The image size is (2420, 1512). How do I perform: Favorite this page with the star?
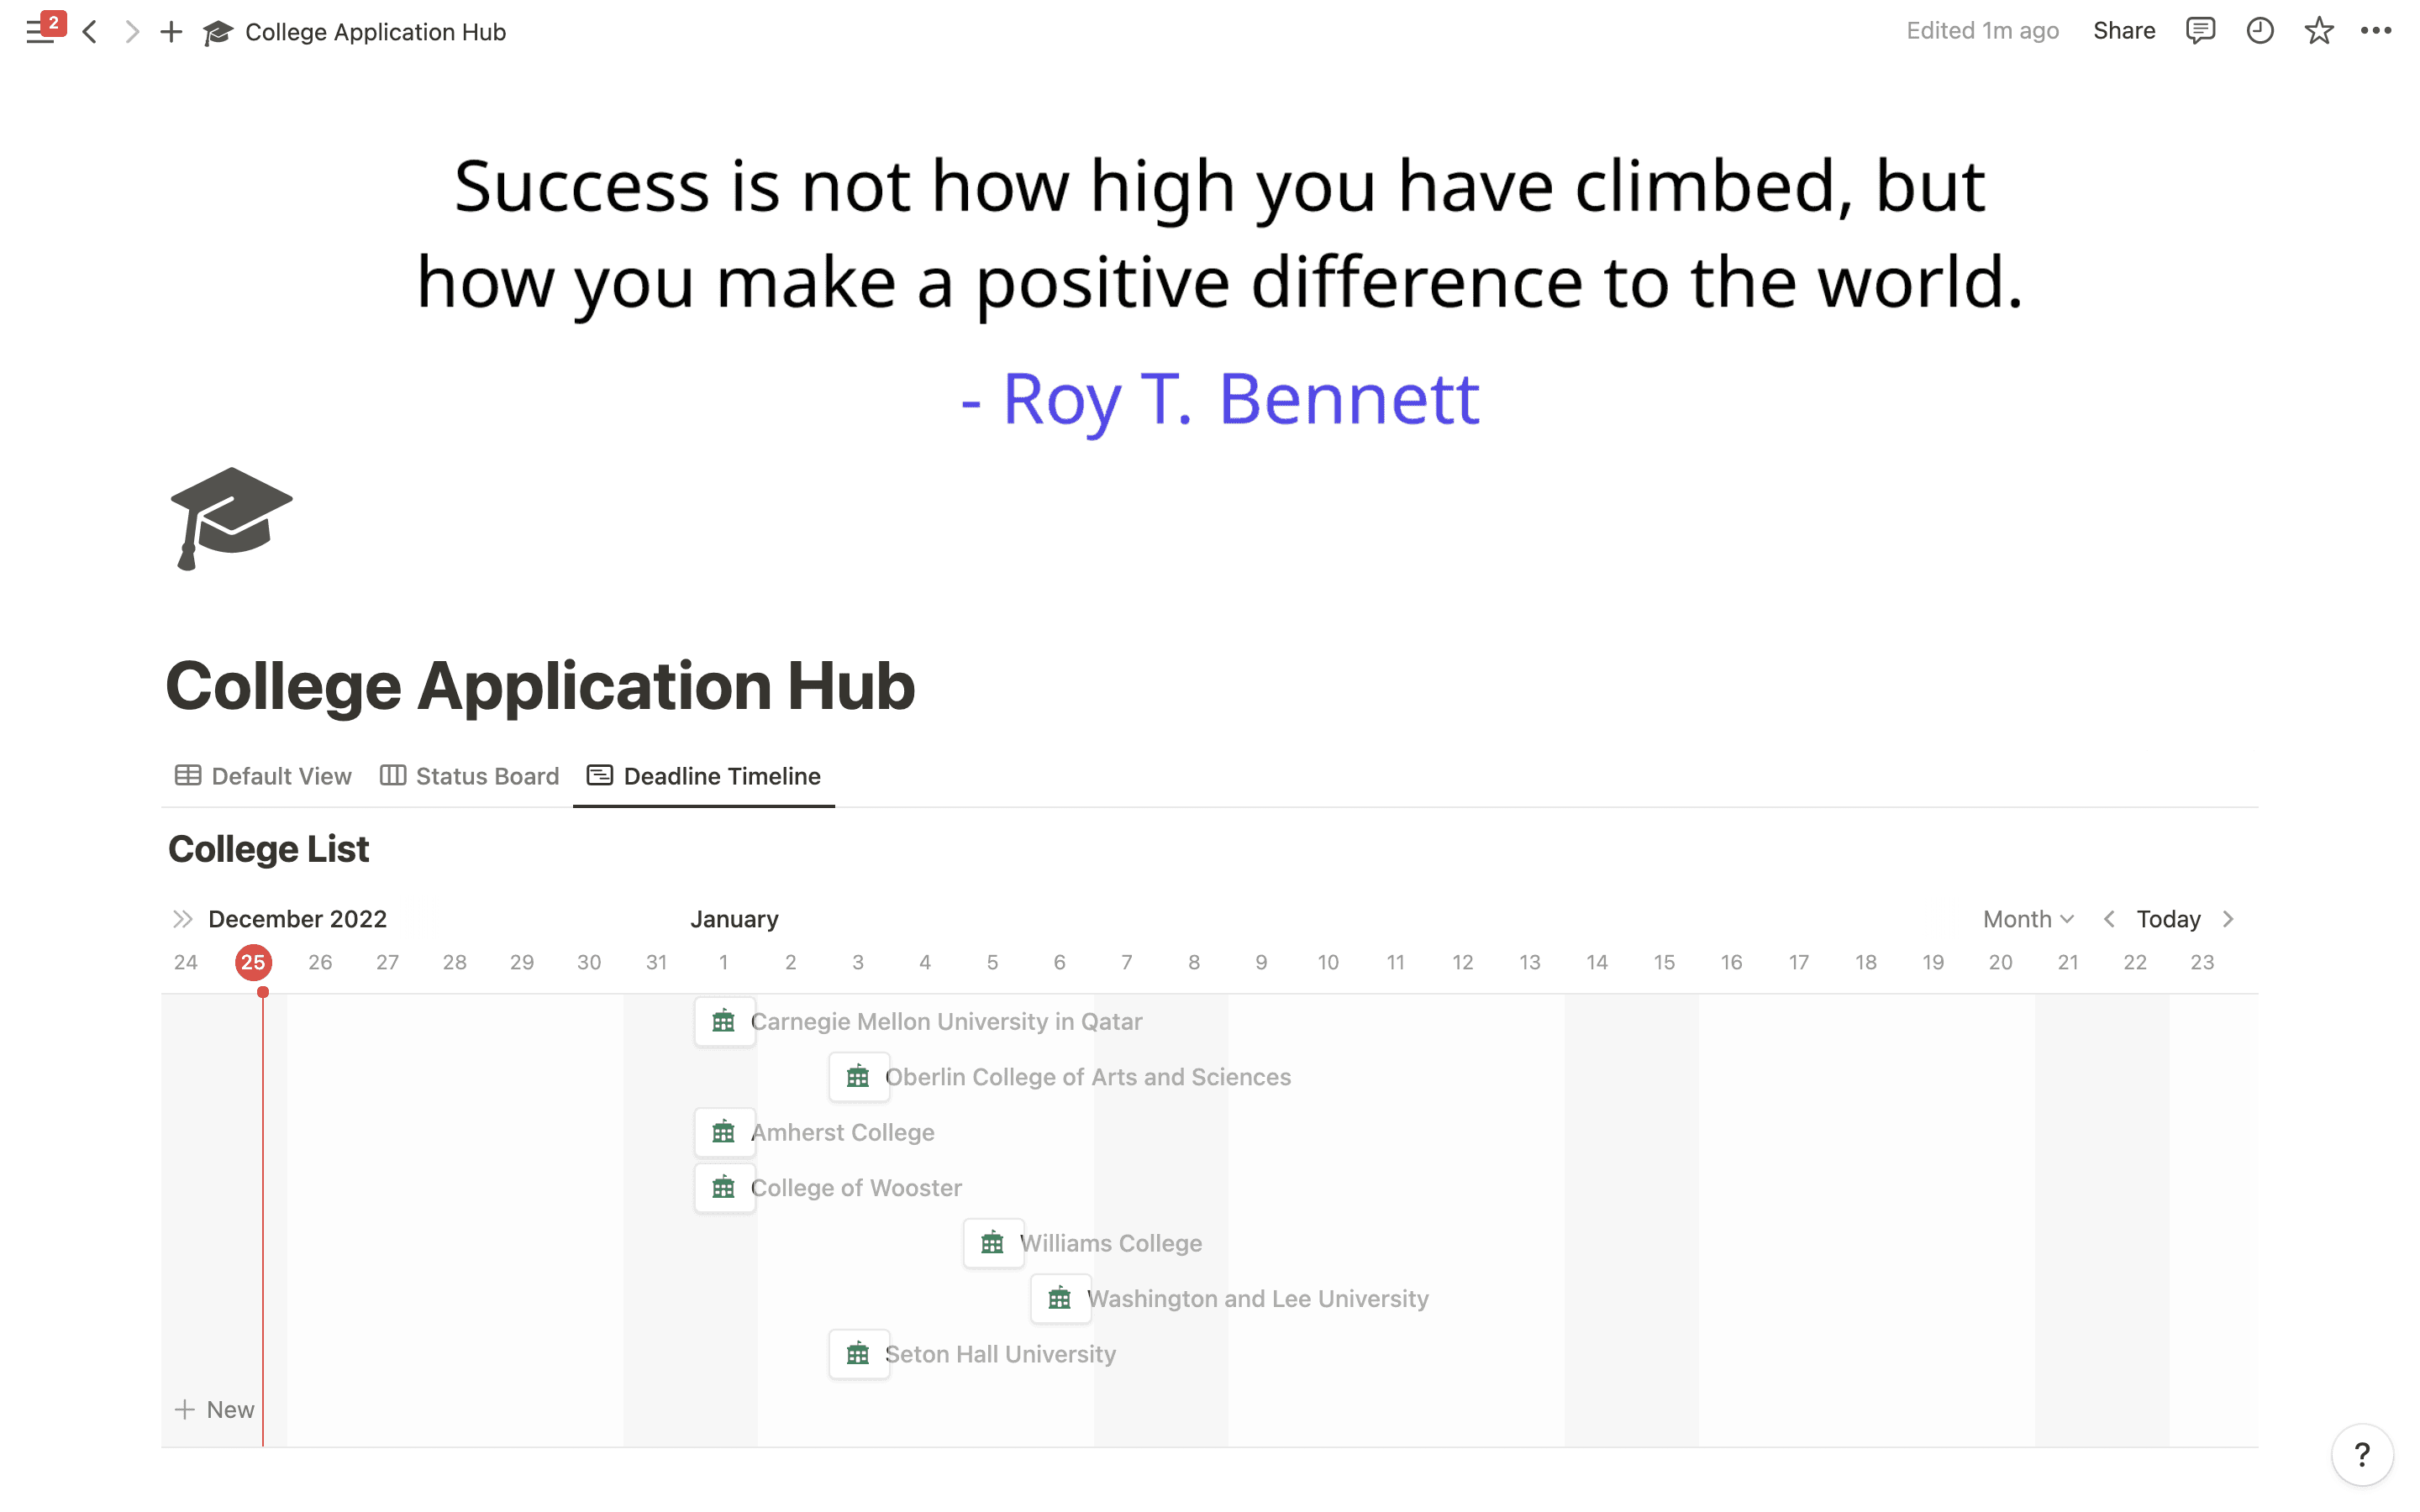point(2319,31)
